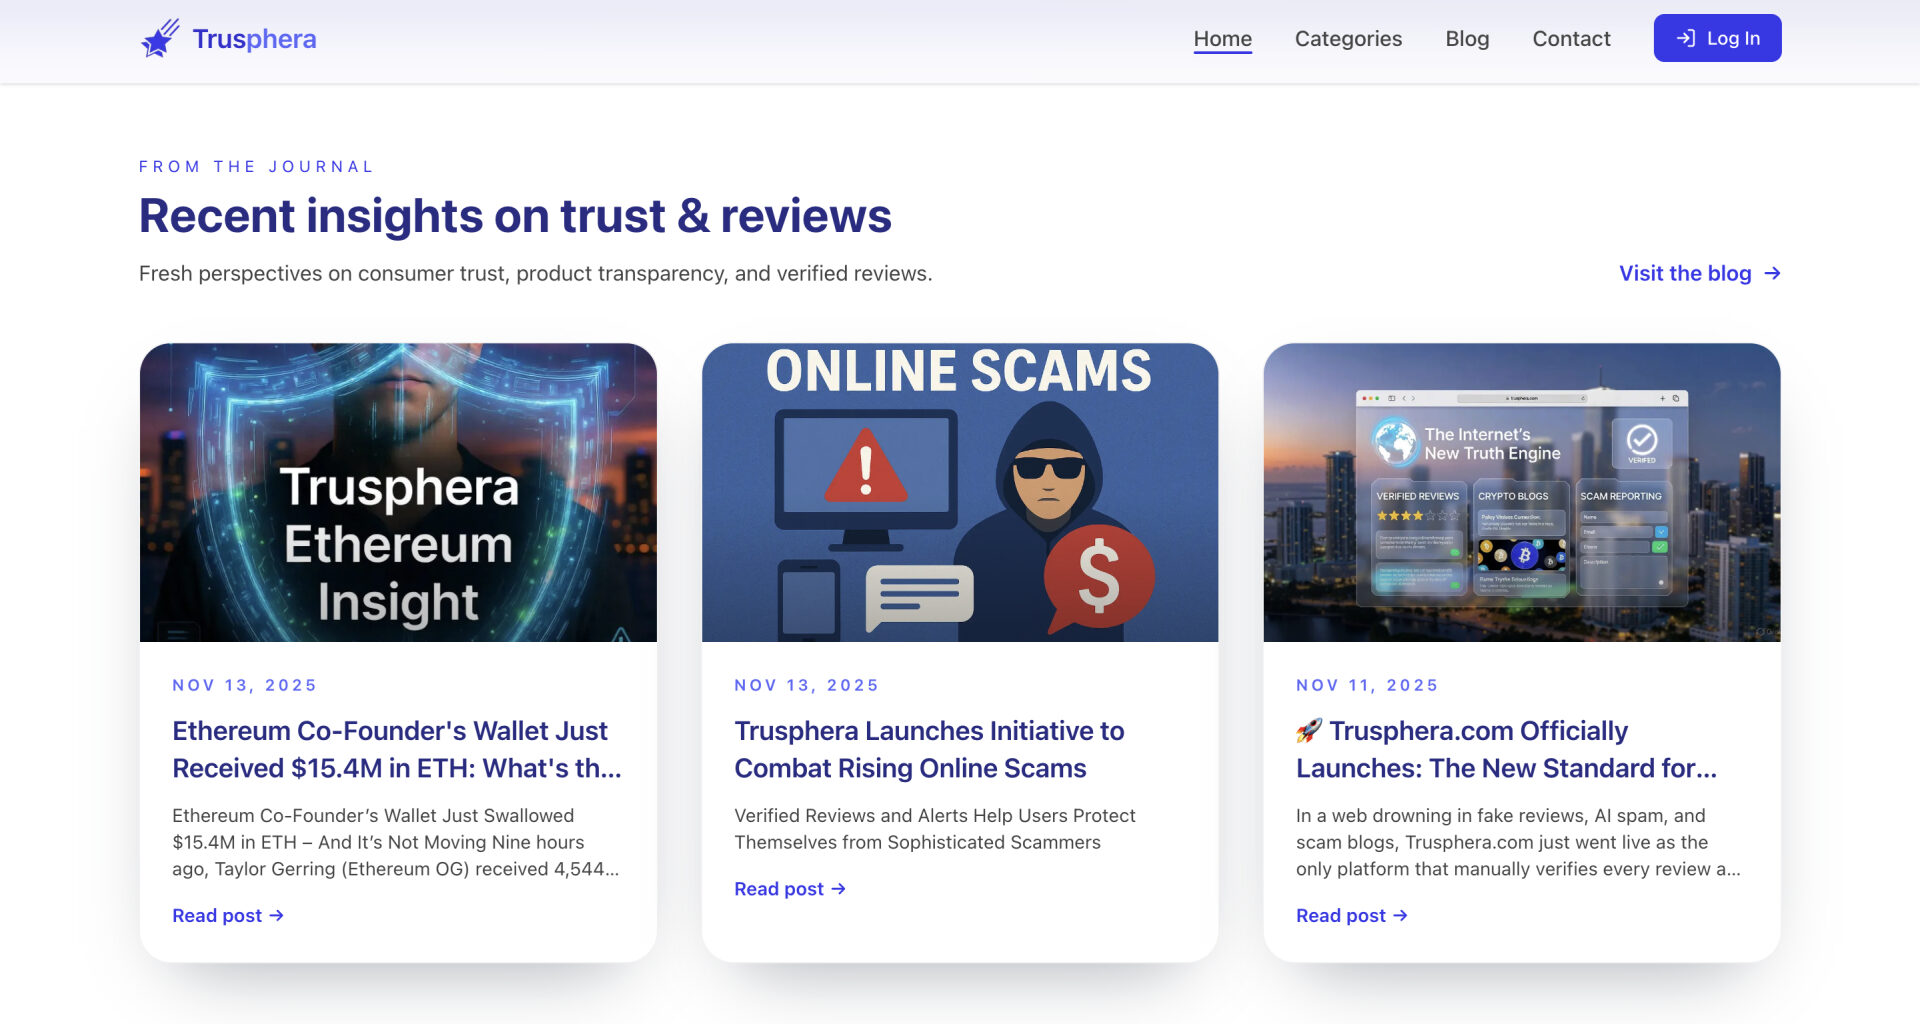1920x1024 pixels.
Task: Click the rocket emoji in the launch article title
Action: coord(1308,730)
